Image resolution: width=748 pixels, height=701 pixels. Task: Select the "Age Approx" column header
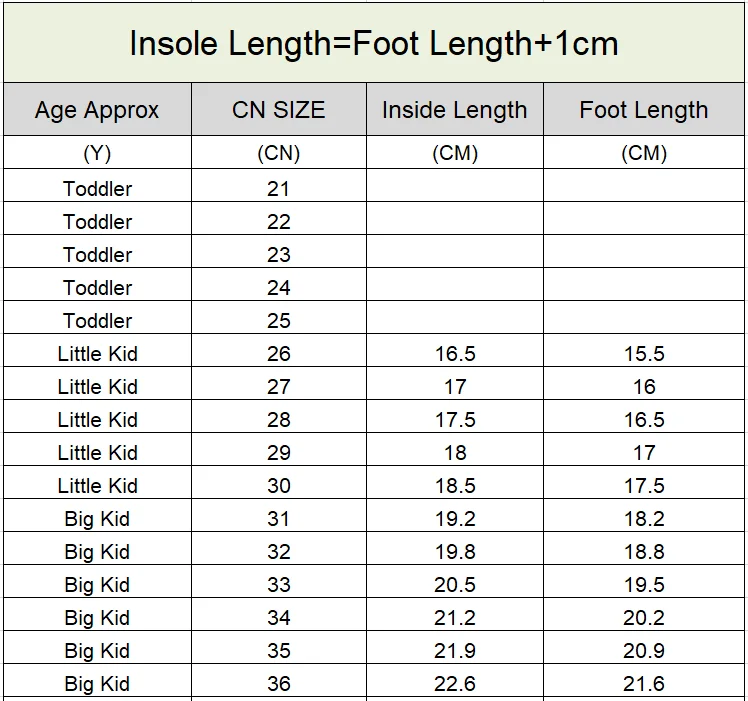tap(97, 110)
